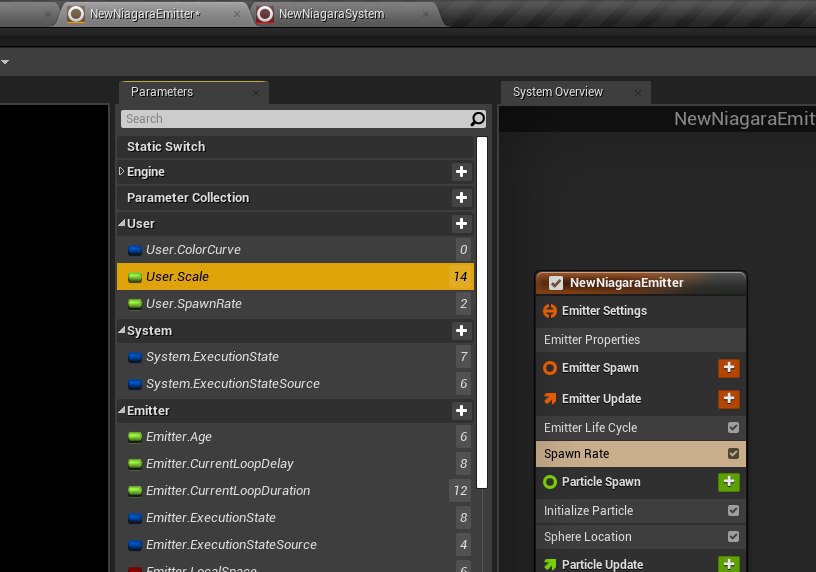Select the User.ColorCurve parameter
This screenshot has height=572, width=816.
click(295, 250)
